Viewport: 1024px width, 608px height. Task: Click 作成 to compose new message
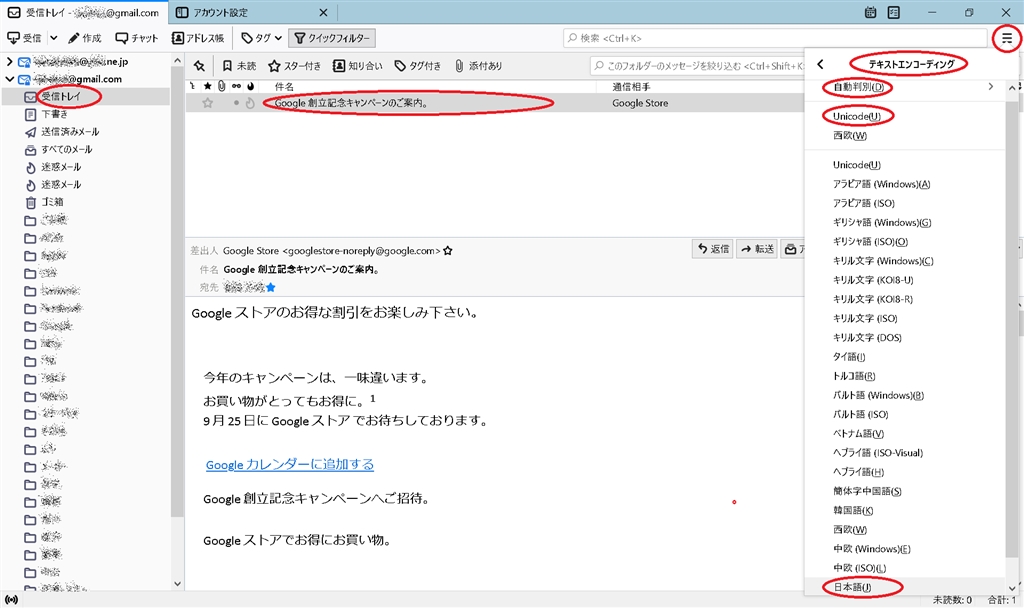click(x=85, y=38)
